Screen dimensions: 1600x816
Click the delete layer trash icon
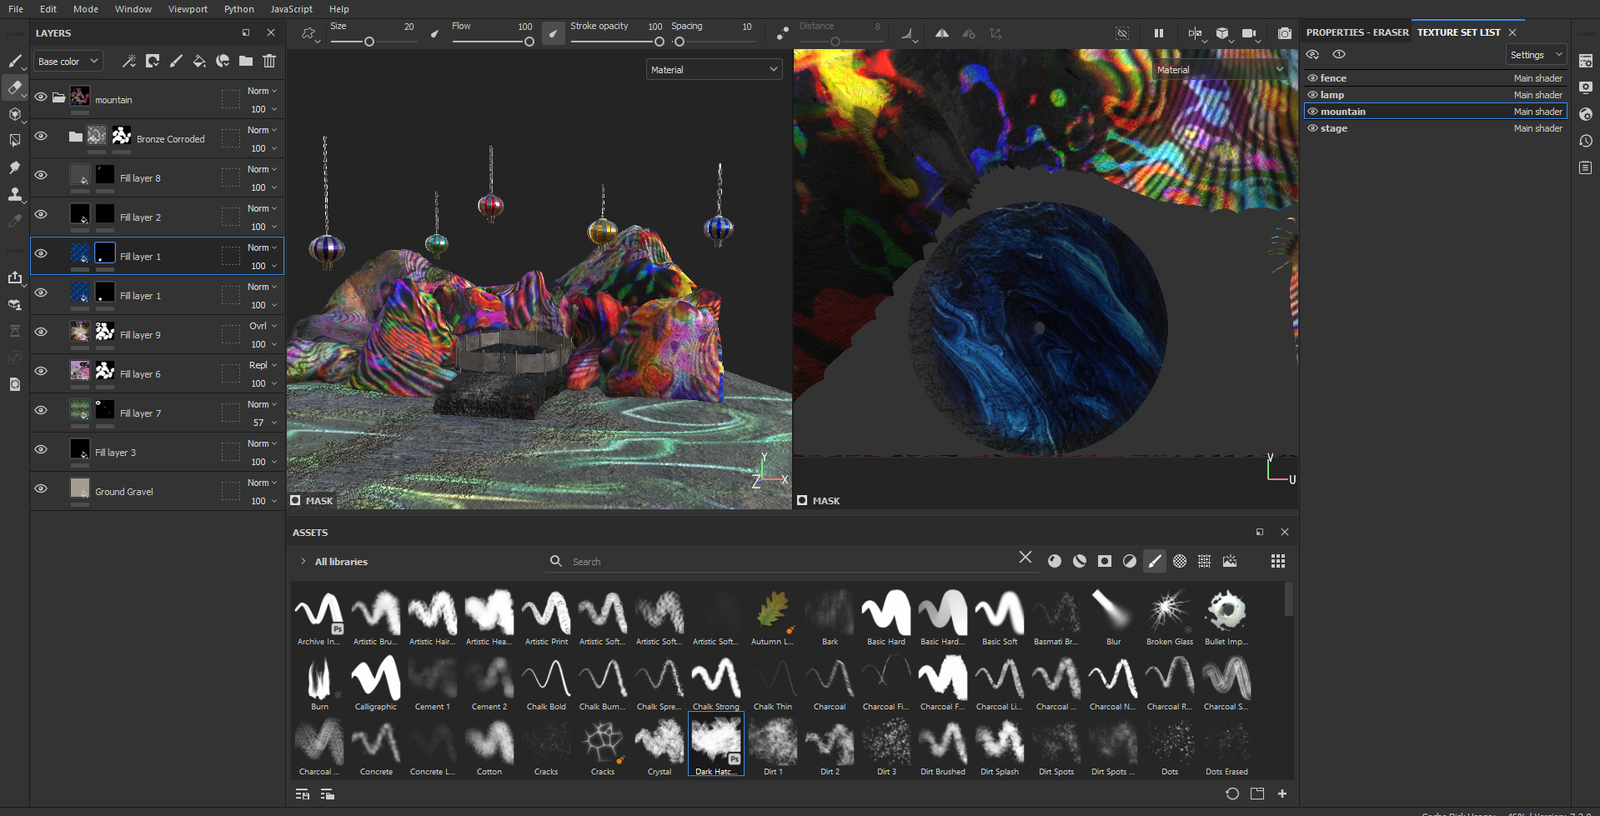pyautogui.click(x=269, y=61)
